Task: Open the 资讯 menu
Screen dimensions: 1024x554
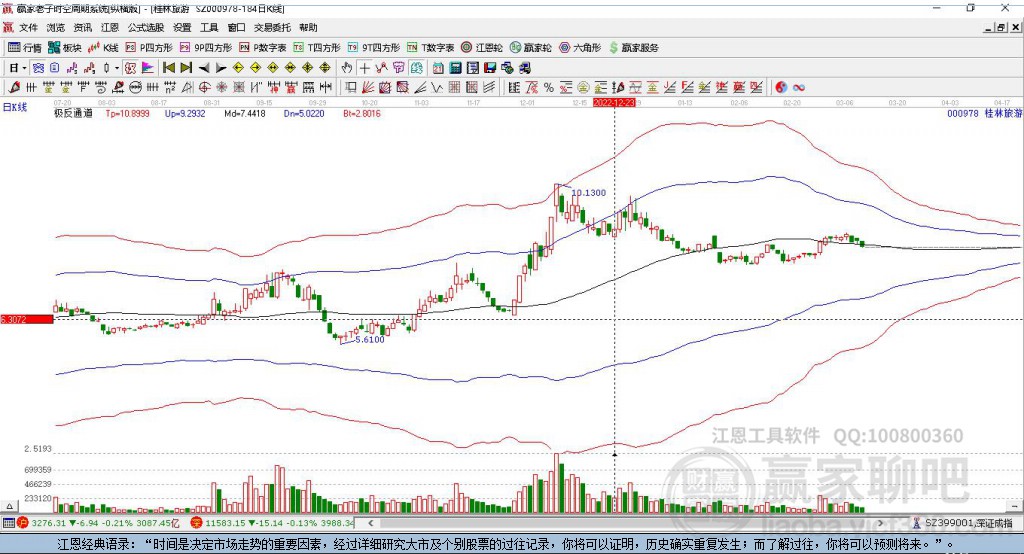Action: (83, 27)
